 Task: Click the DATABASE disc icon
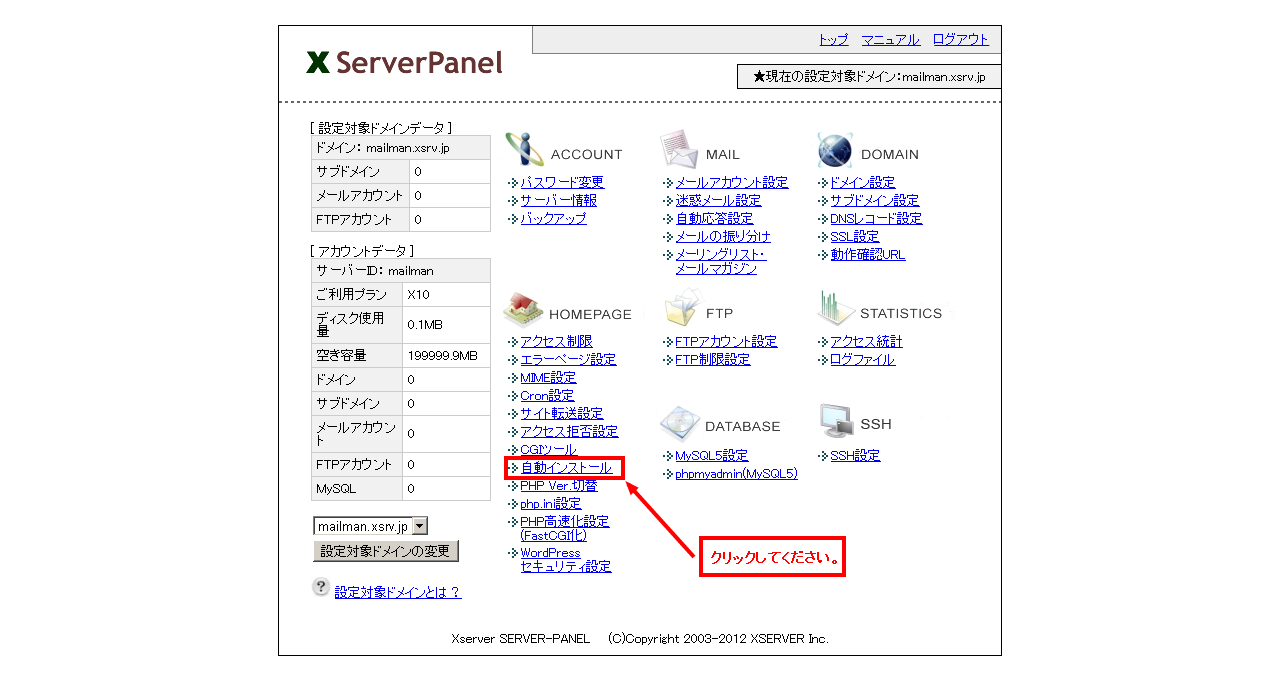(679, 424)
